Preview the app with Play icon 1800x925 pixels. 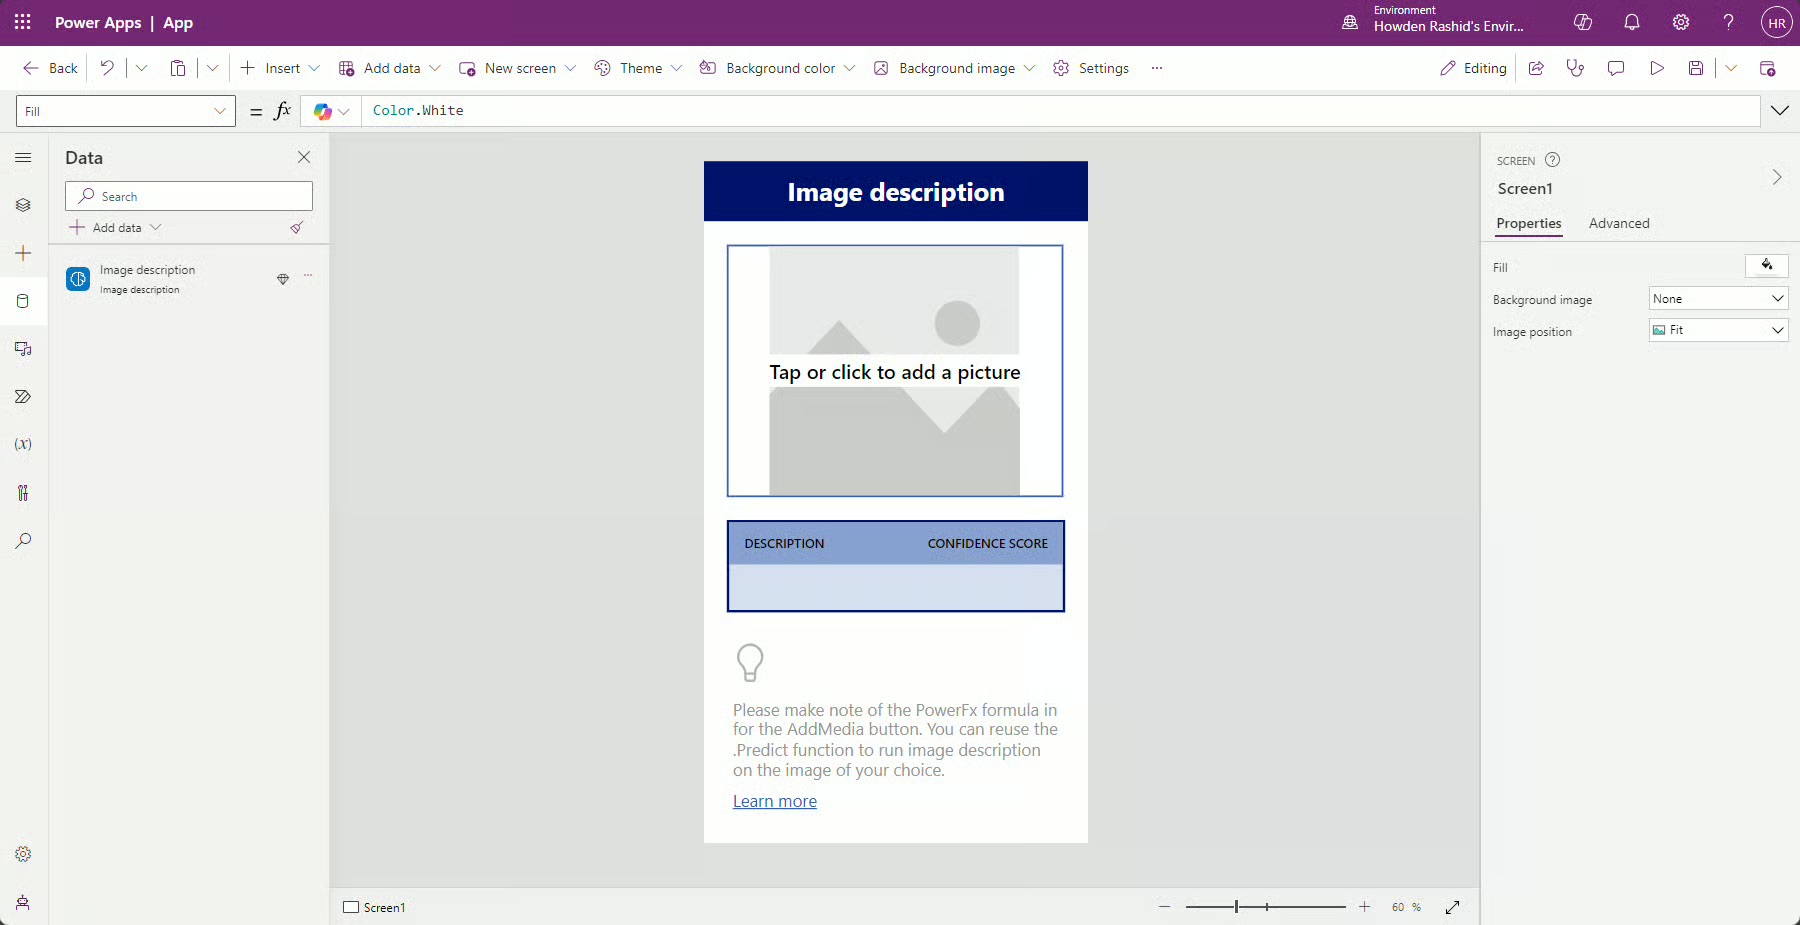pos(1657,68)
